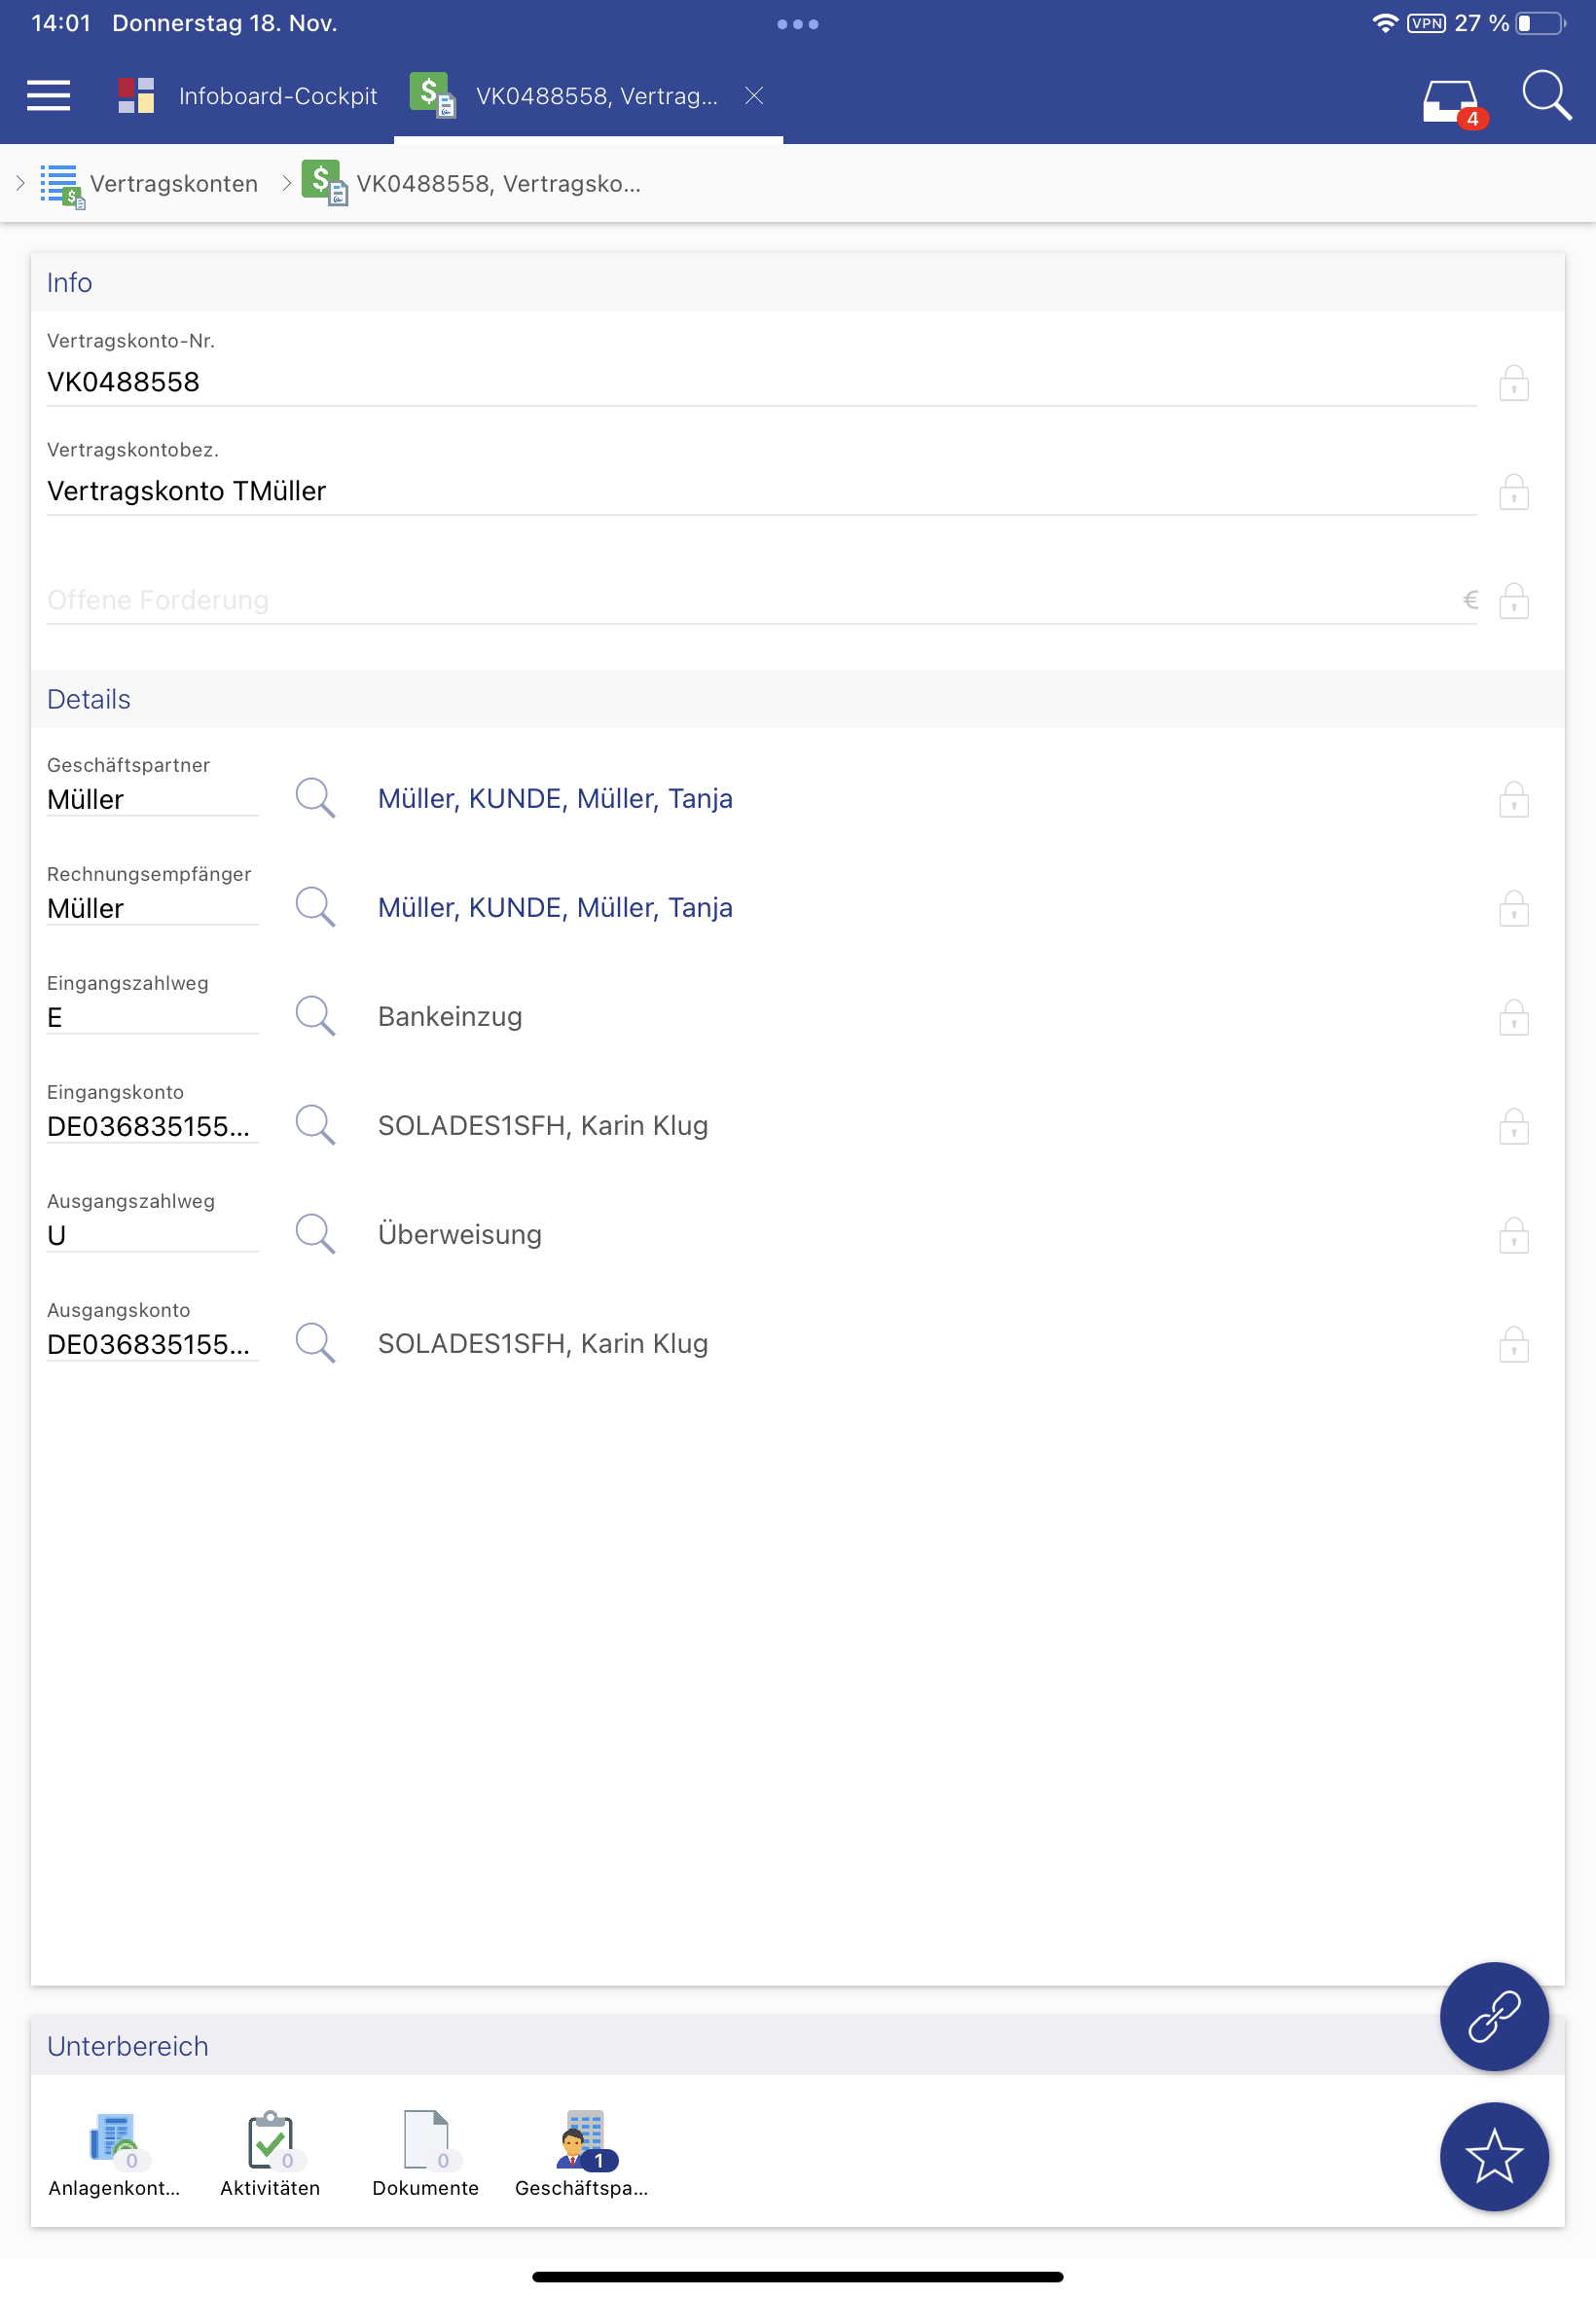Search lookup for Geschäftspartner field
Viewport: 1596px width, 2297px height.
(x=315, y=798)
